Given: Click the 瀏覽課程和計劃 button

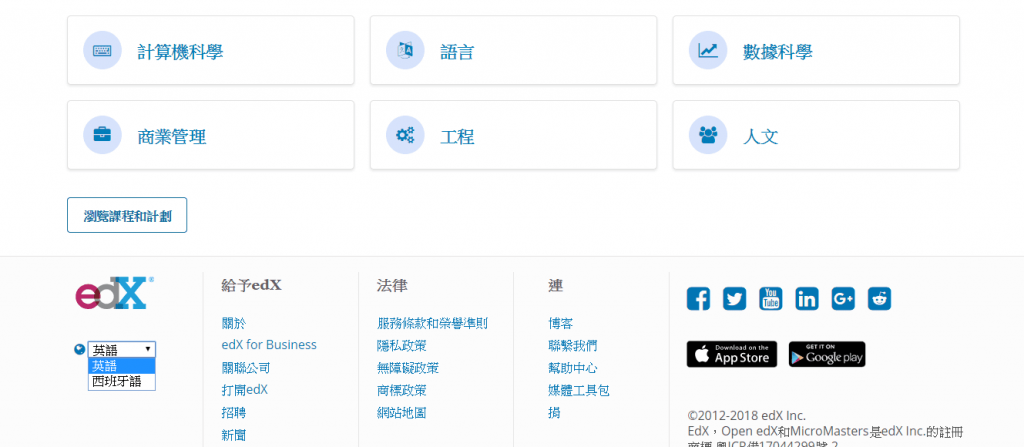Looking at the screenshot, I should (127, 215).
